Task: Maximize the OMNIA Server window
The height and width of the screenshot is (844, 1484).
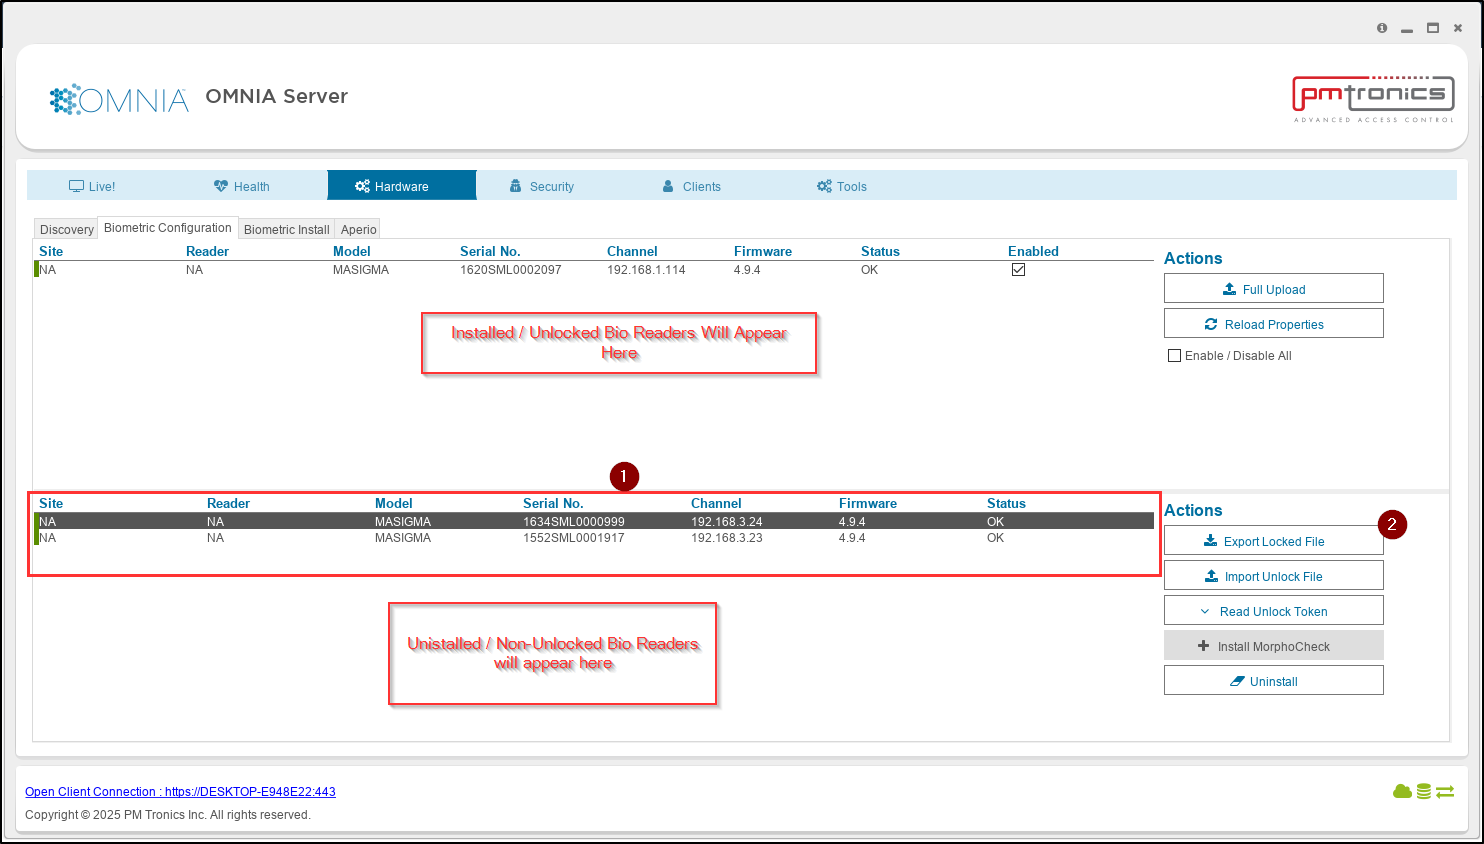Action: (1433, 28)
